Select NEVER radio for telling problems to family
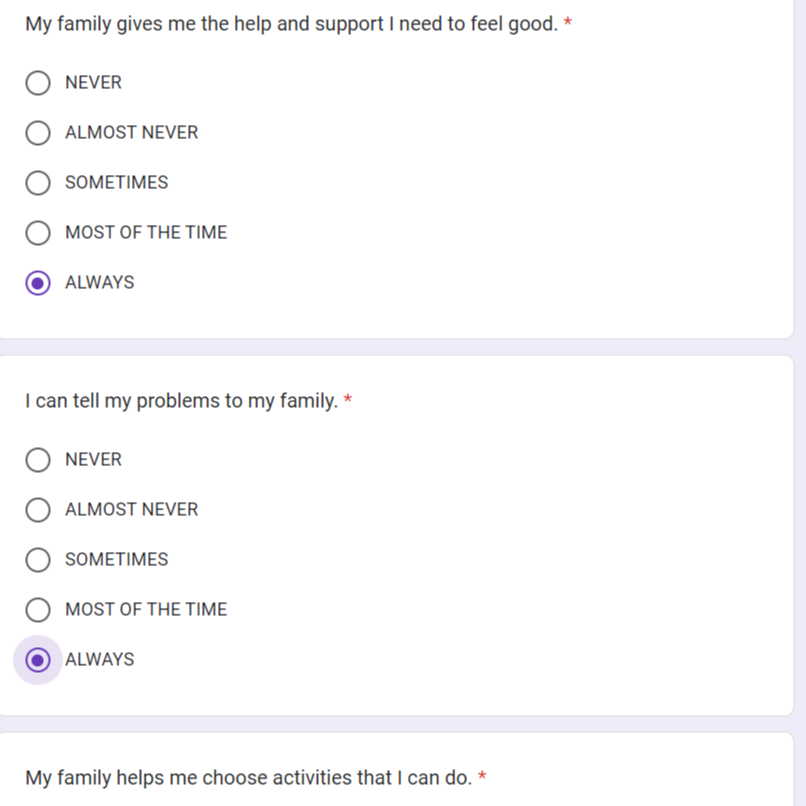806x806 pixels. click(38, 460)
